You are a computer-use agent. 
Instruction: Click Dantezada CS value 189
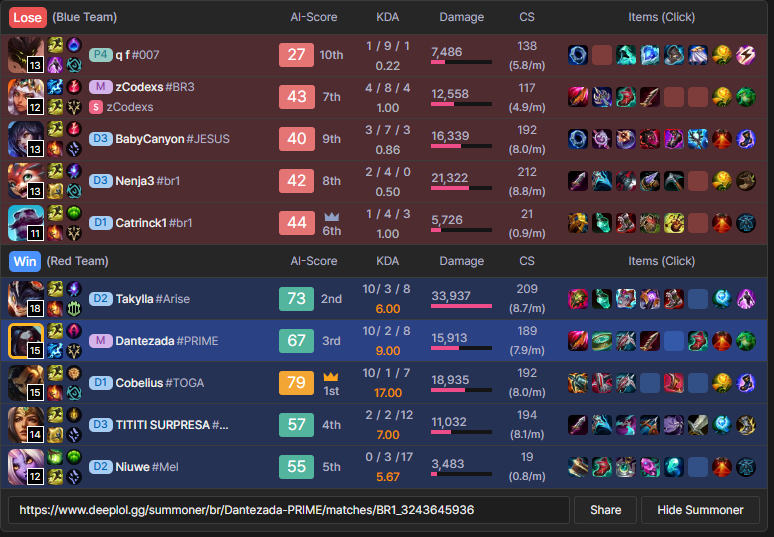point(527,331)
